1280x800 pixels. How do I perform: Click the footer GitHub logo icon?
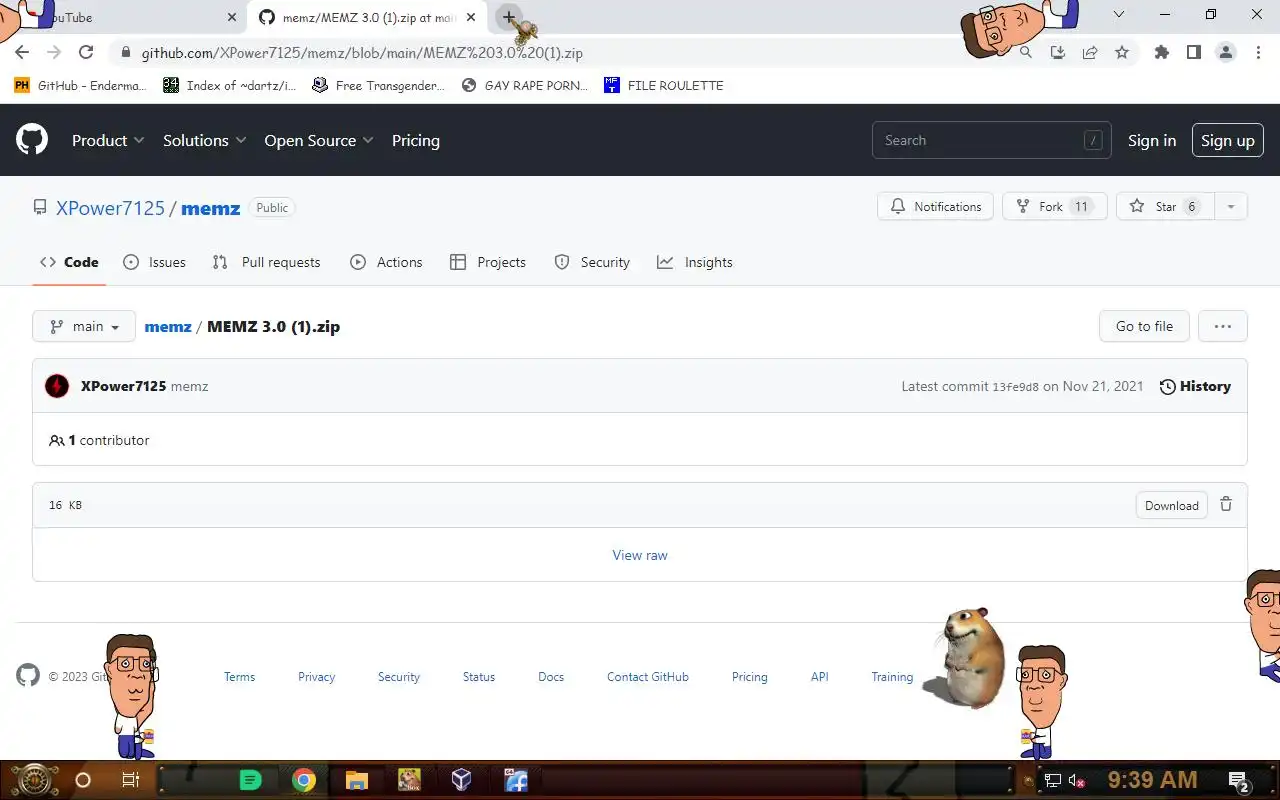[28, 676]
